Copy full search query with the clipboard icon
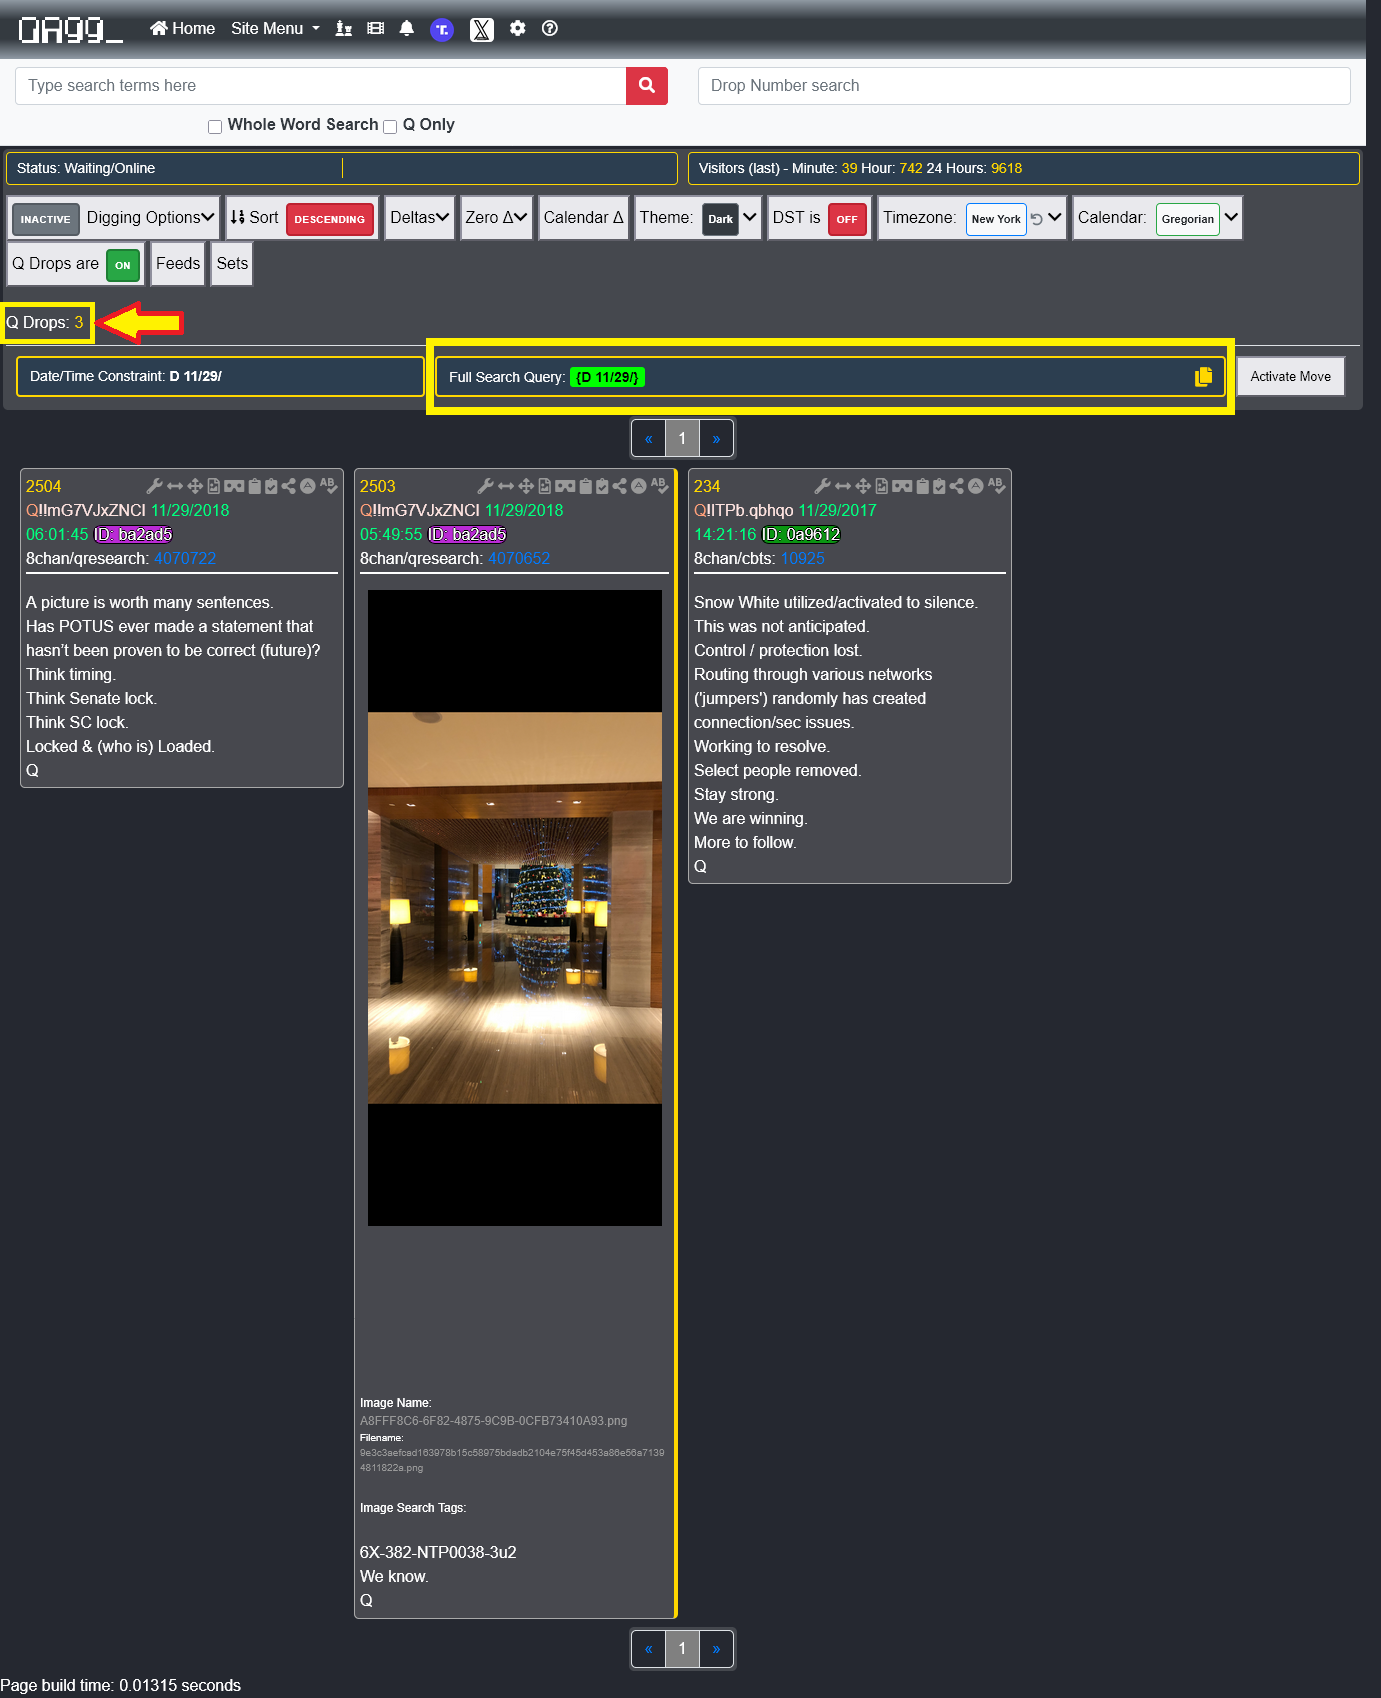 (1203, 376)
